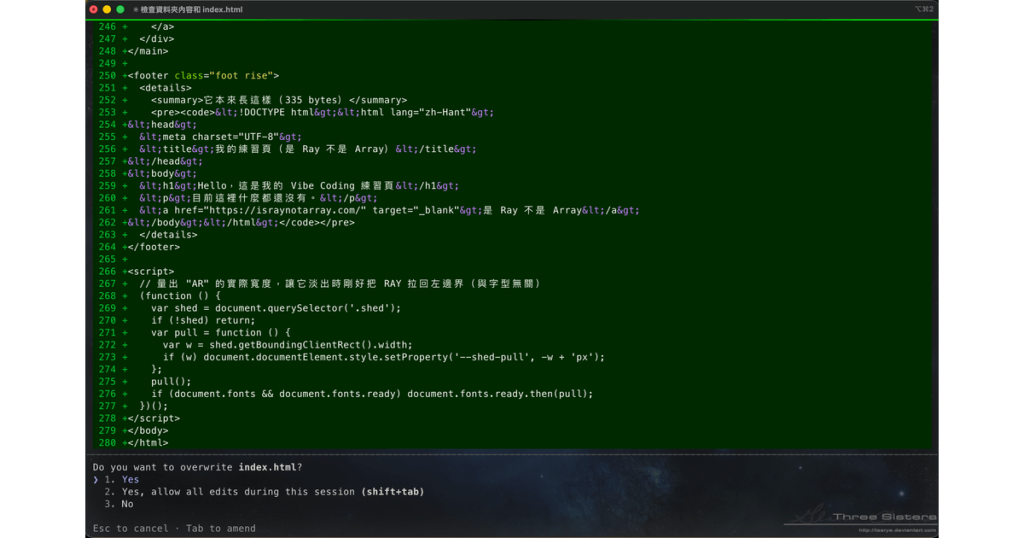This screenshot has width=1024, height=538.
Task: Choose Yes, allow all edits during this session
Action: pos(264,492)
